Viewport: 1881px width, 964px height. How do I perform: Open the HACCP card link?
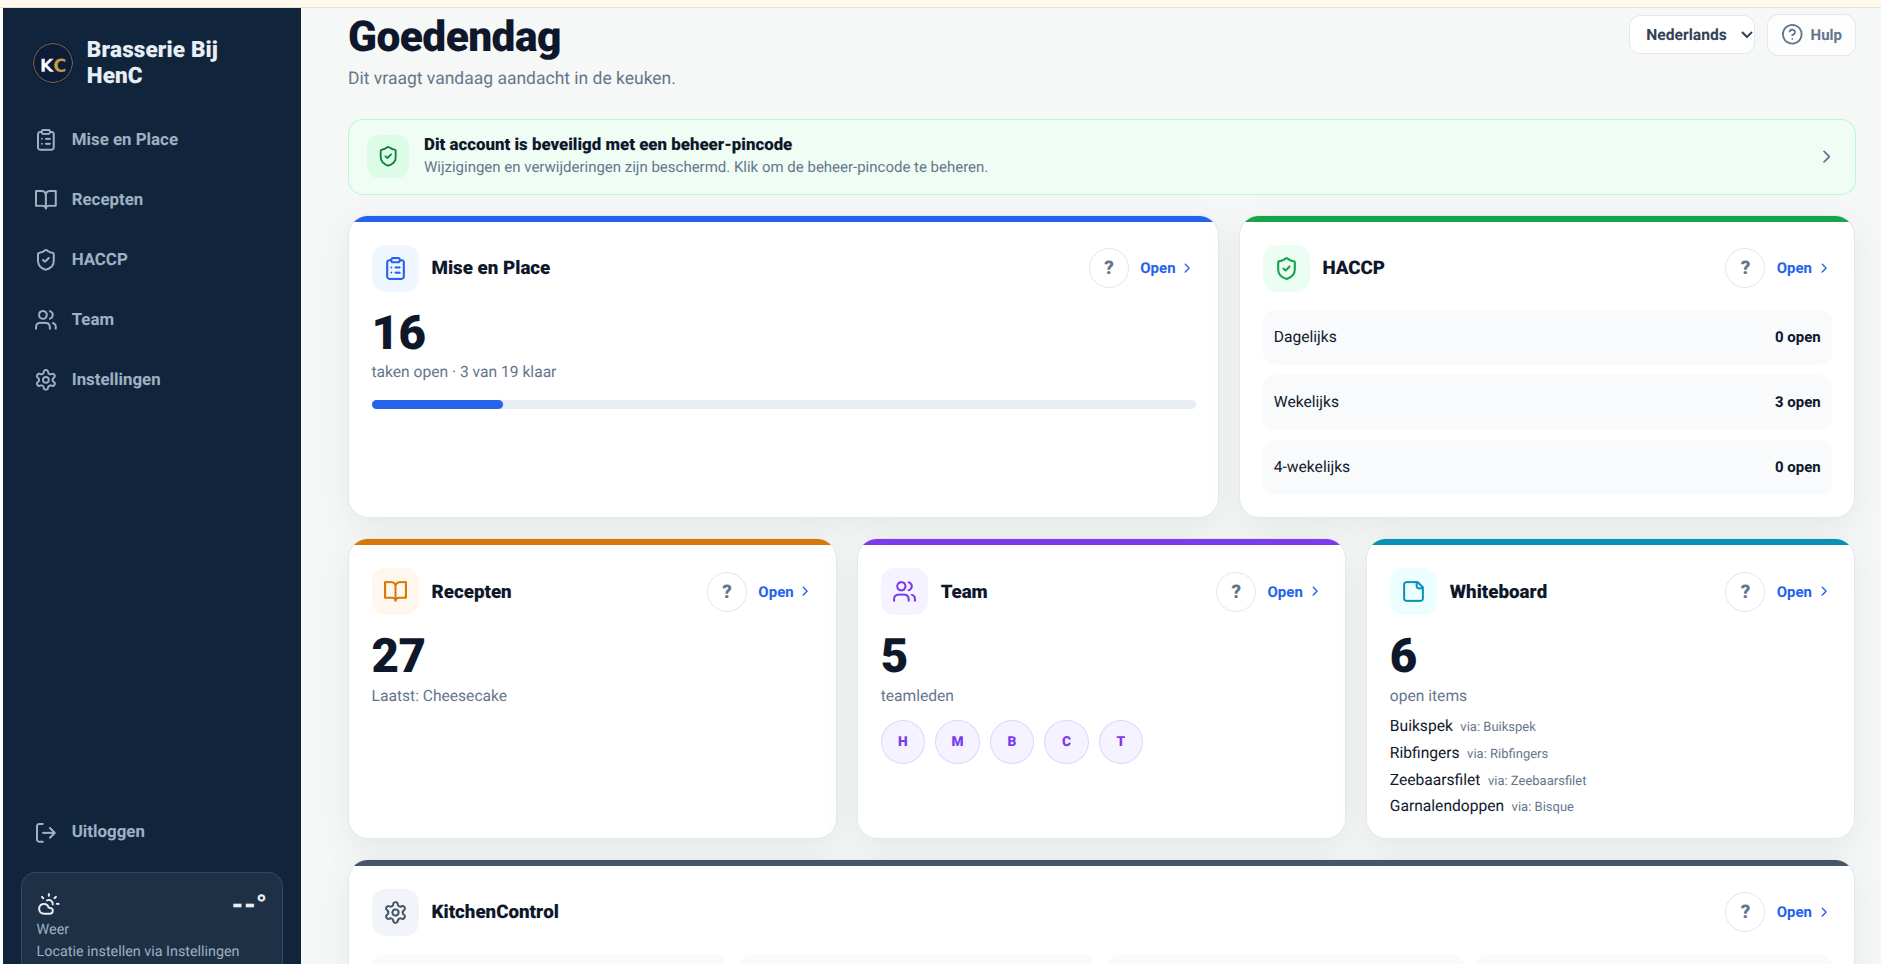click(1802, 268)
